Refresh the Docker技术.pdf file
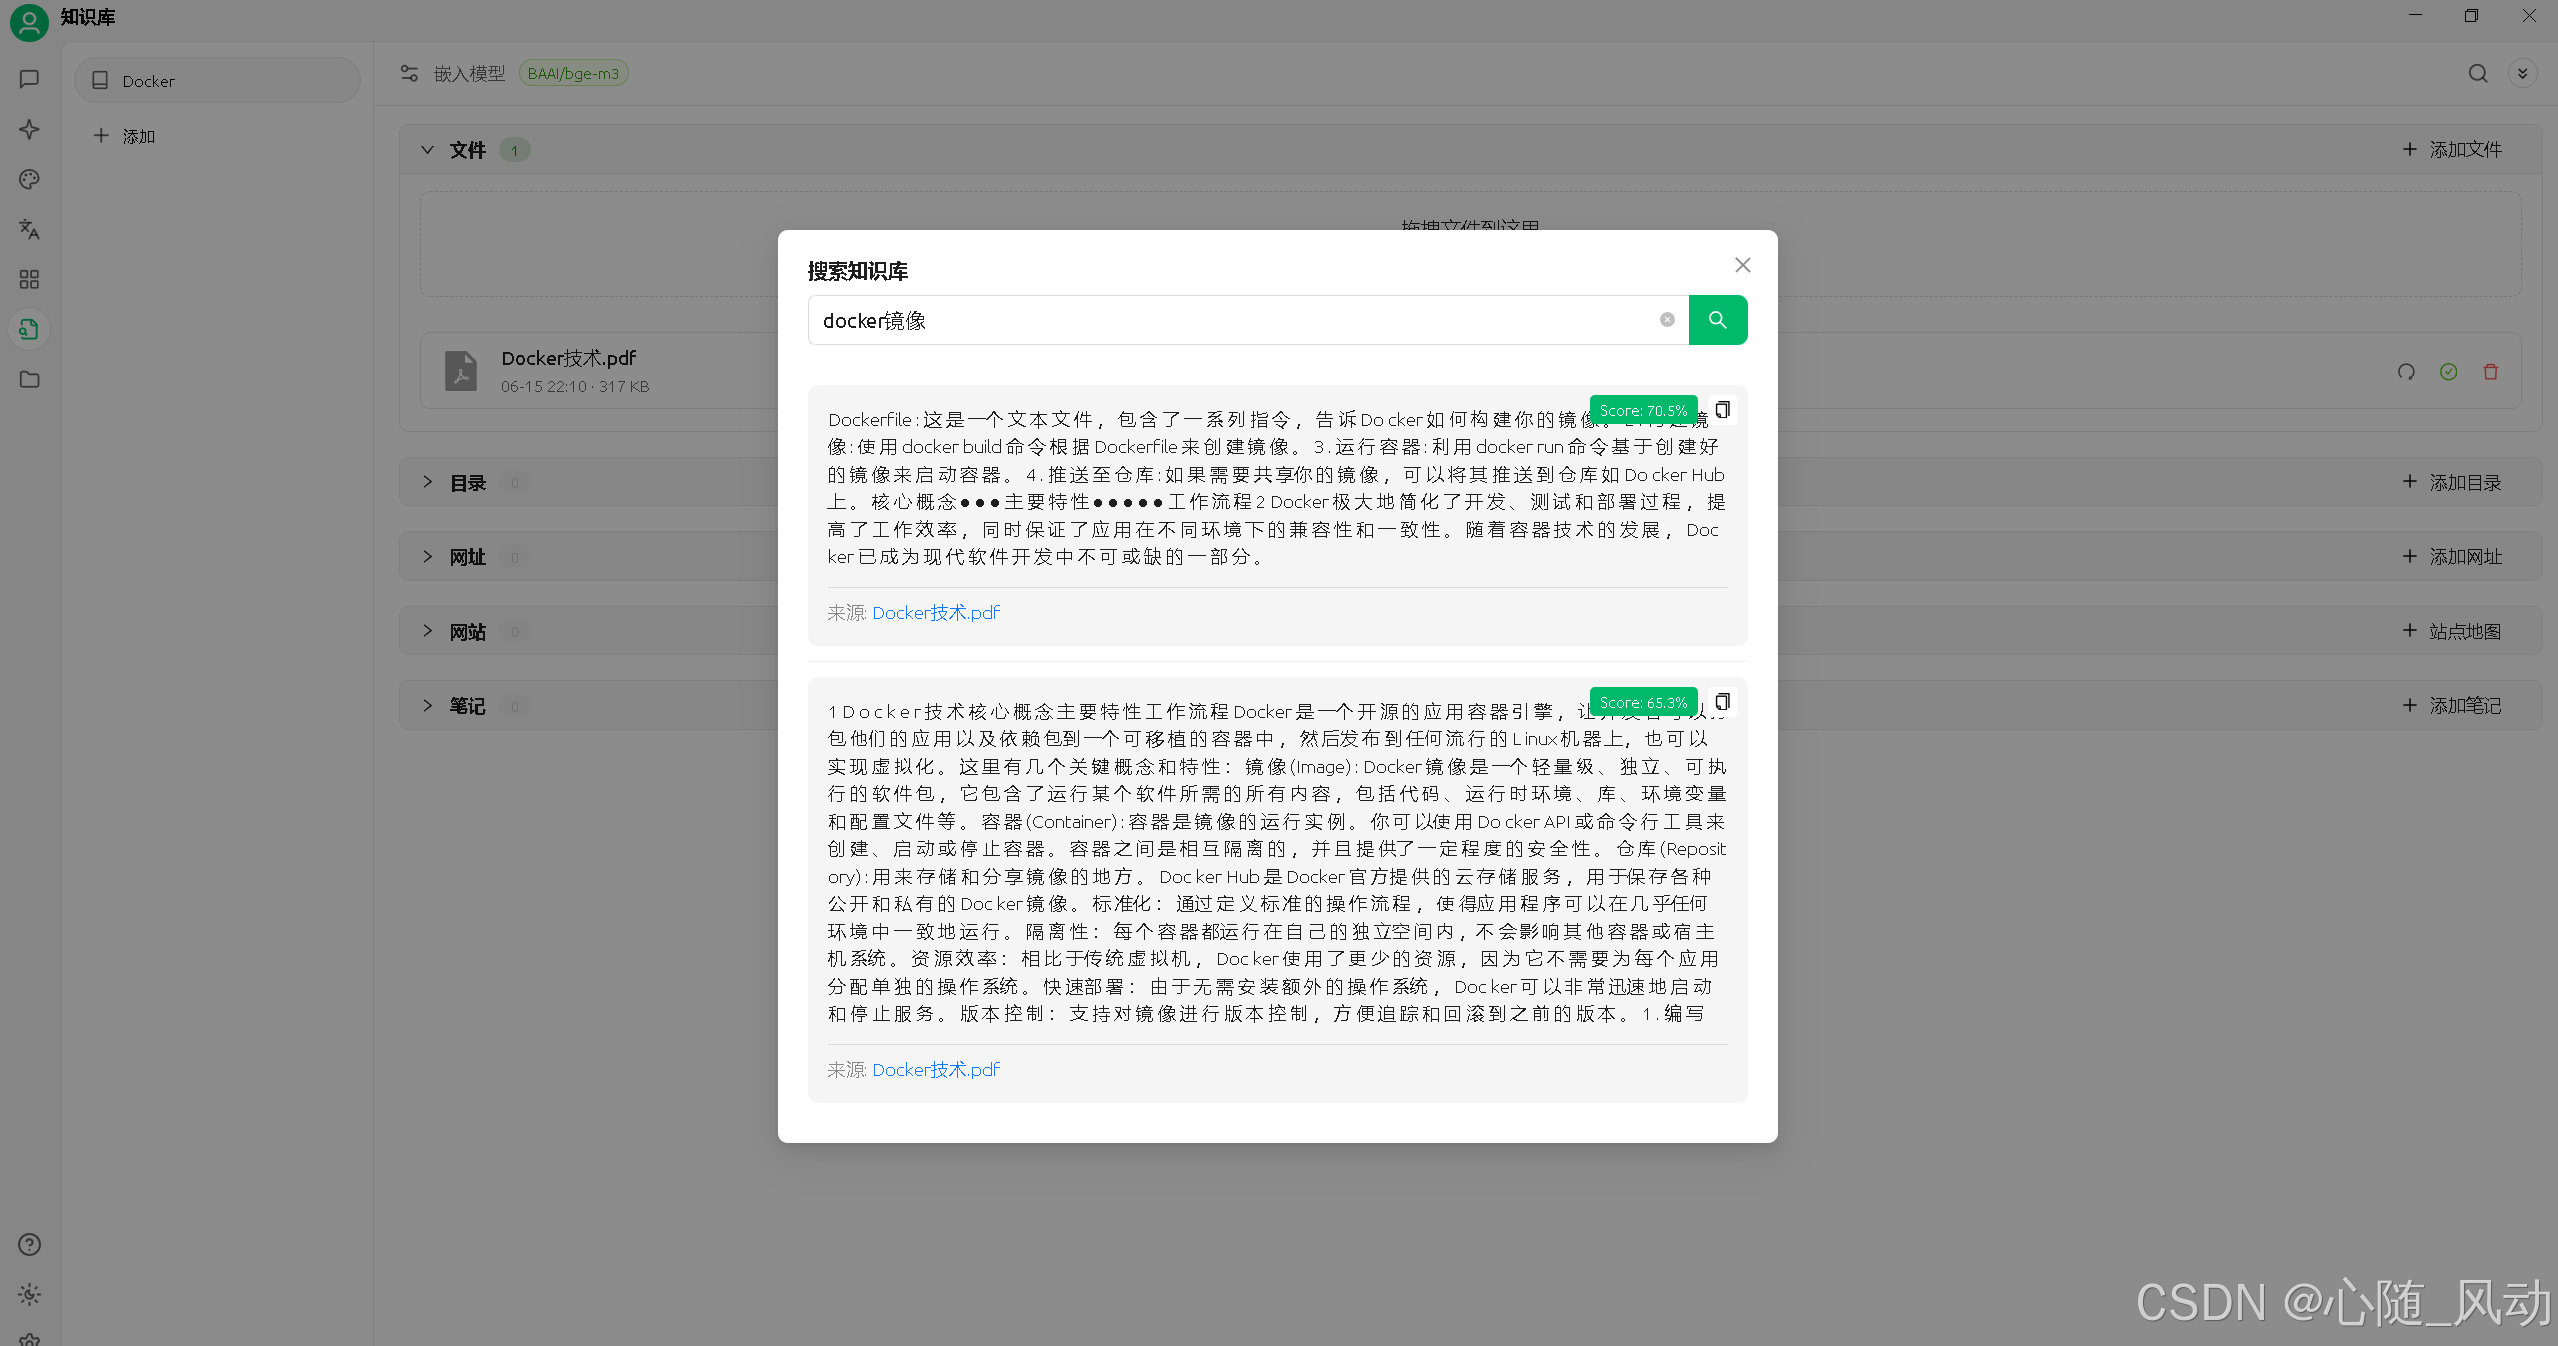 click(2406, 372)
